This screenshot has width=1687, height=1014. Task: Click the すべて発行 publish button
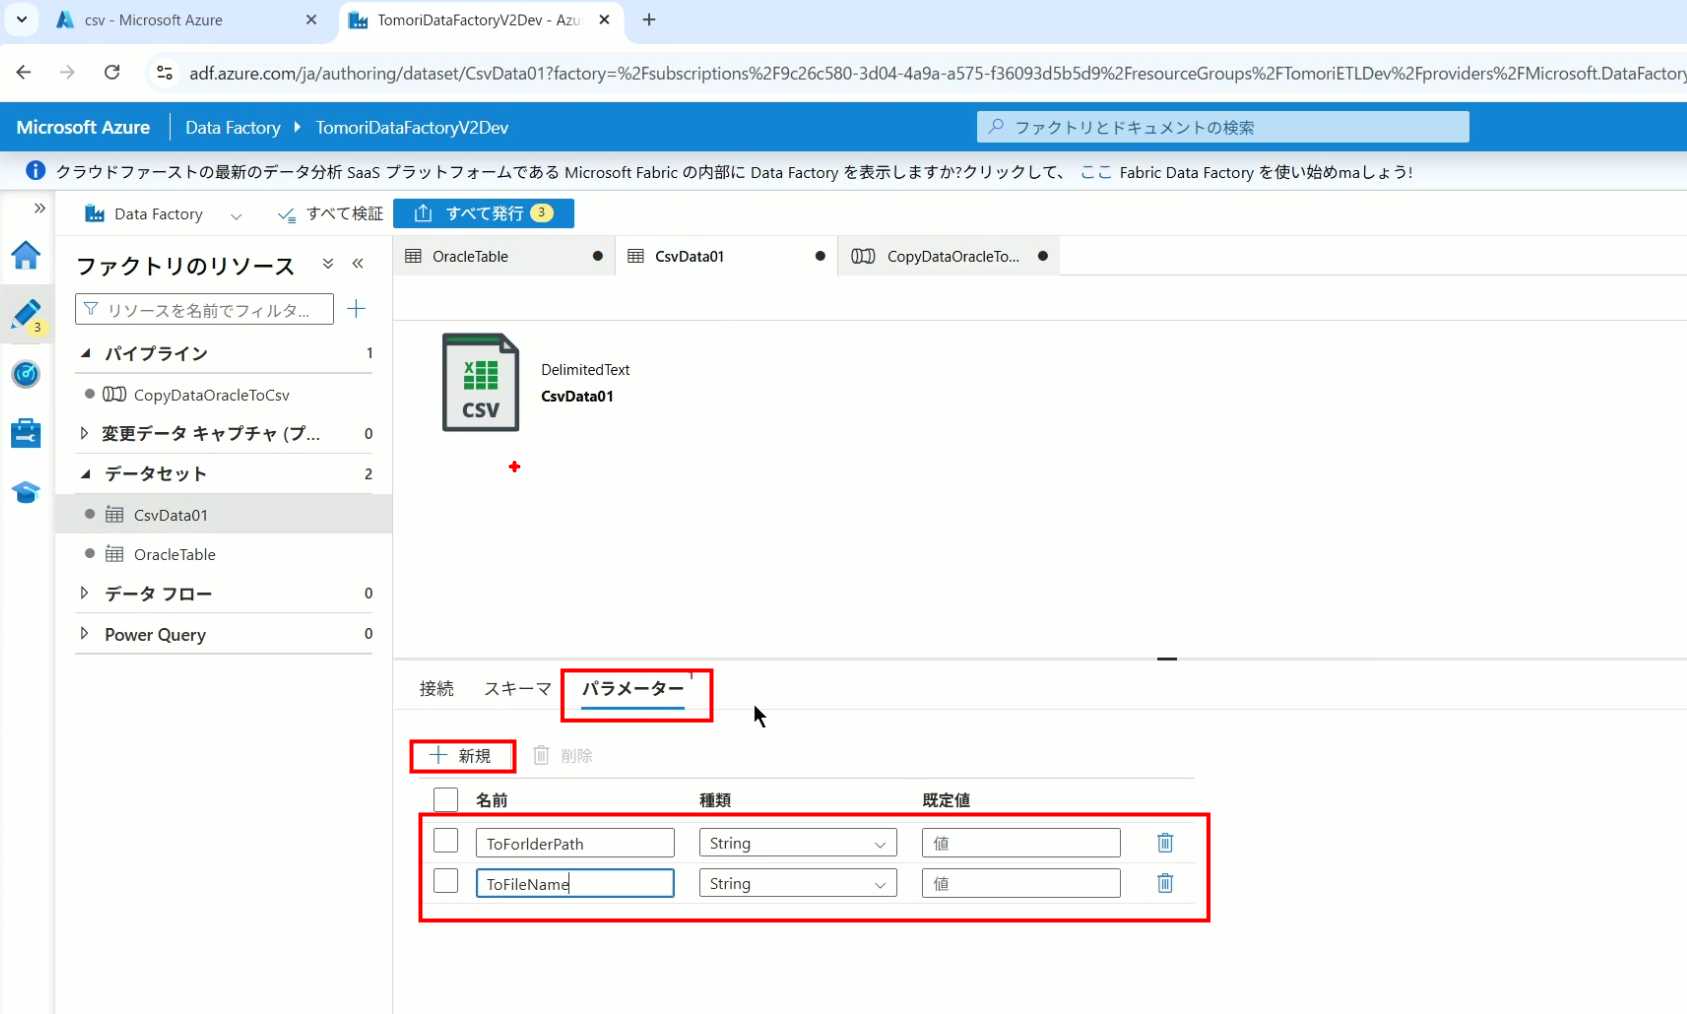point(484,213)
